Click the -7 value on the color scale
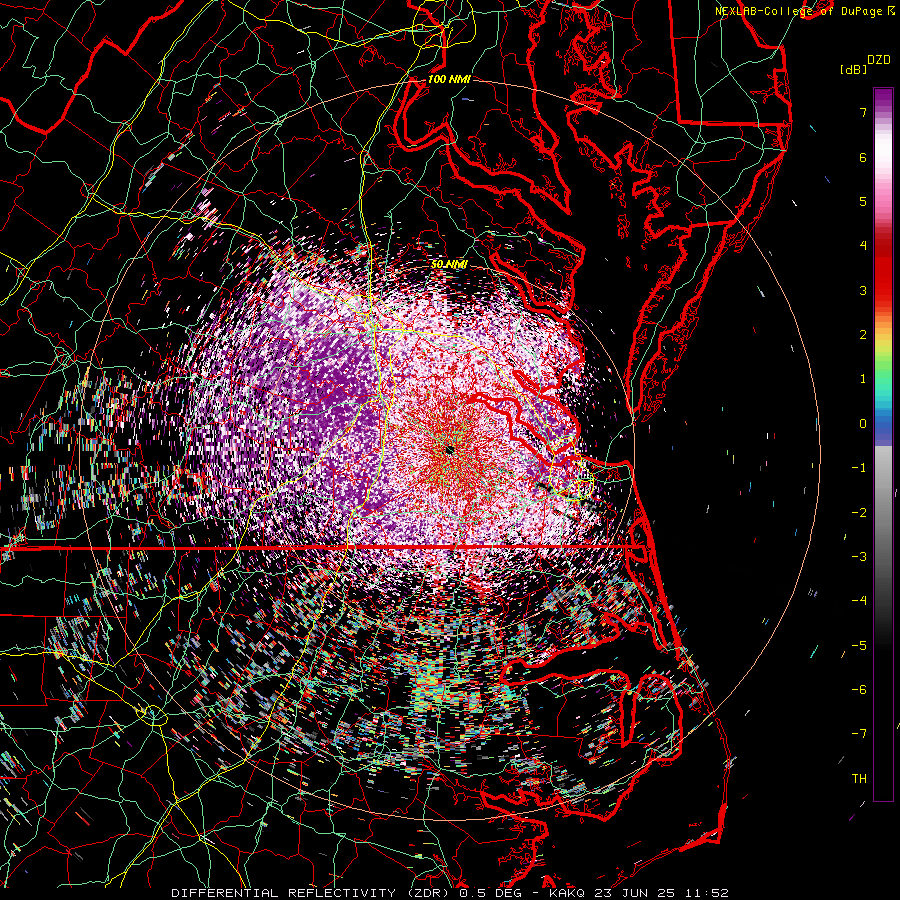 [x=859, y=734]
